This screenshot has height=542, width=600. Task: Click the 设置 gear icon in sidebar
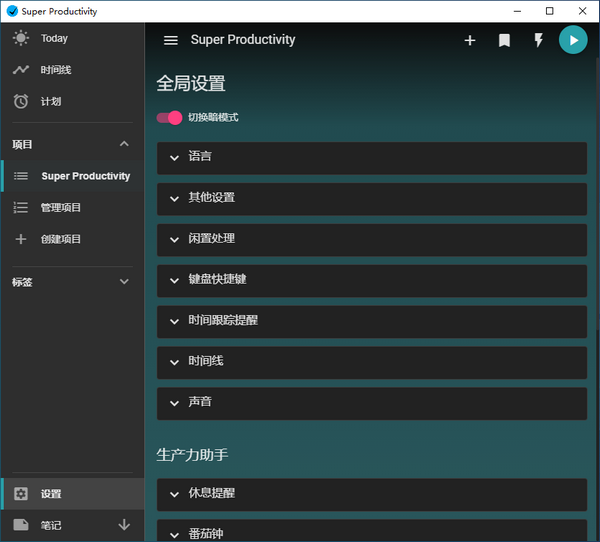(21, 493)
